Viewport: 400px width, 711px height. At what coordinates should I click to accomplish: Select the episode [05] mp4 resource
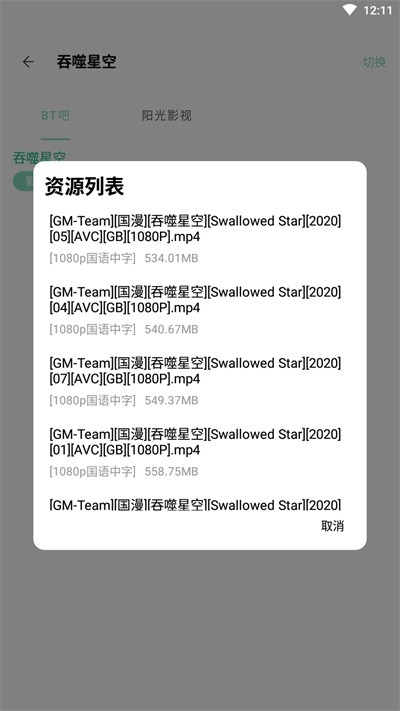(x=195, y=239)
